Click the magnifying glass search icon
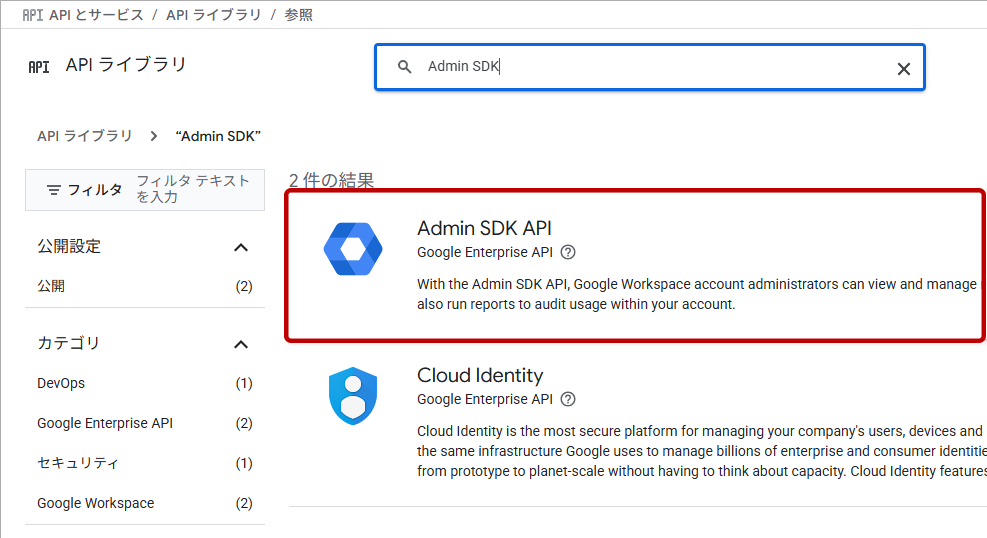The width and height of the screenshot is (987, 538). coord(405,67)
